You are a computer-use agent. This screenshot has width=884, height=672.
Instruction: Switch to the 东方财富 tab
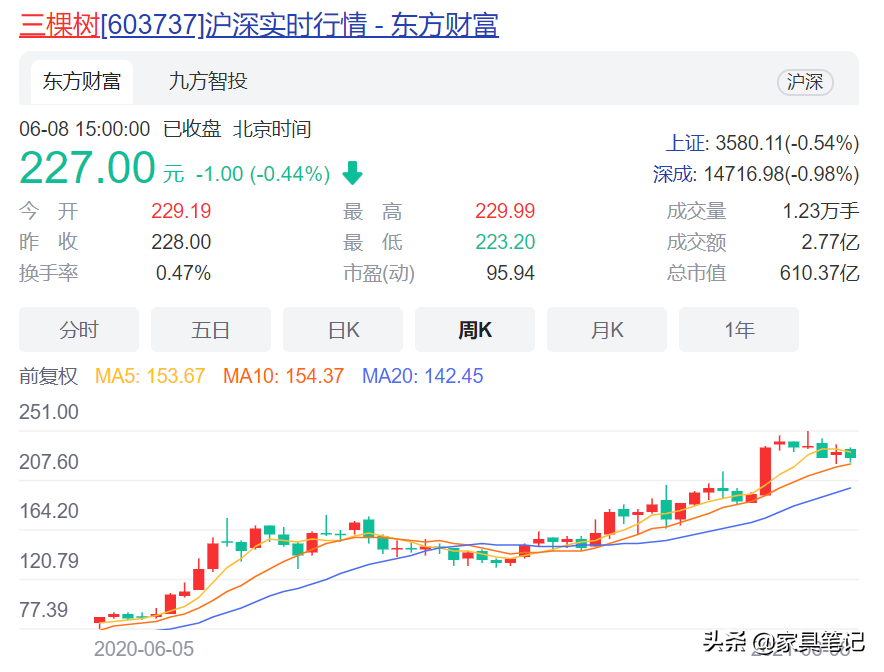pyautogui.click(x=82, y=82)
